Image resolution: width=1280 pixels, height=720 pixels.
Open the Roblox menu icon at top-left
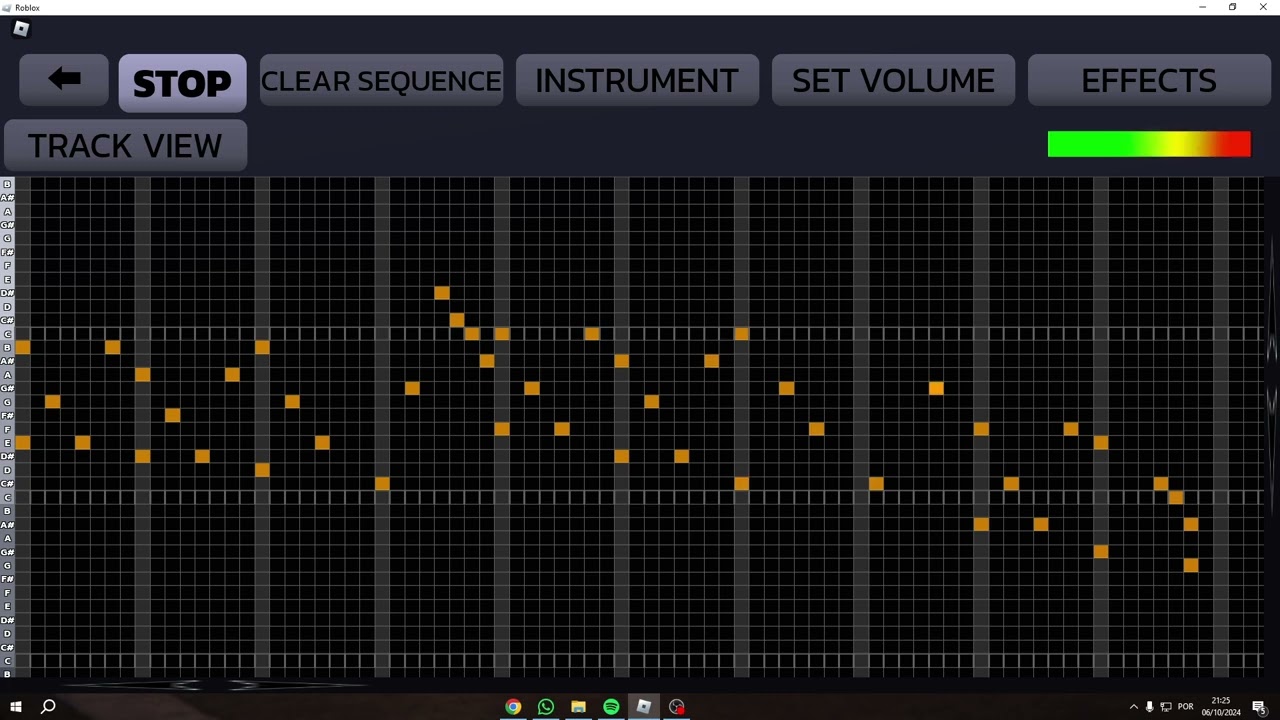click(21, 29)
